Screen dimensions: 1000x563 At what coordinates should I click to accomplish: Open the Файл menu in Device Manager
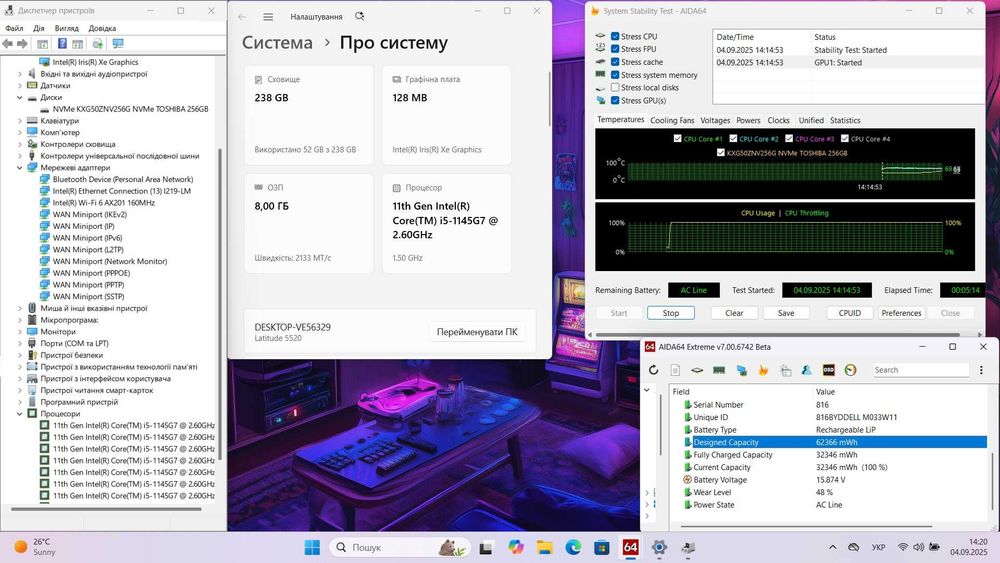tap(14, 28)
